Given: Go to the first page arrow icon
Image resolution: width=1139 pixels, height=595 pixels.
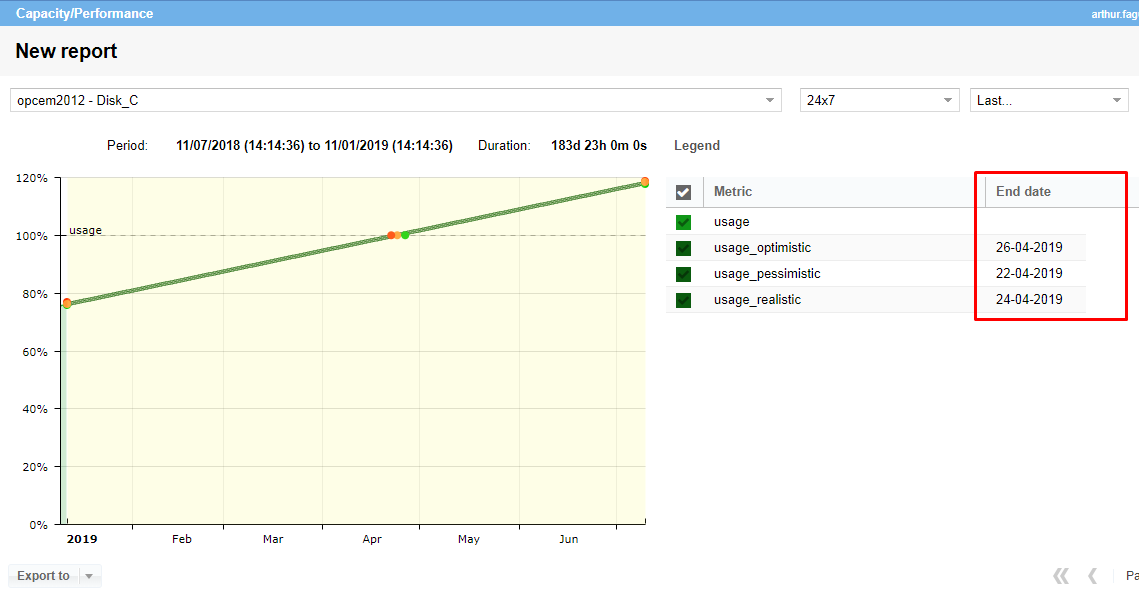Looking at the screenshot, I should pos(1061,576).
